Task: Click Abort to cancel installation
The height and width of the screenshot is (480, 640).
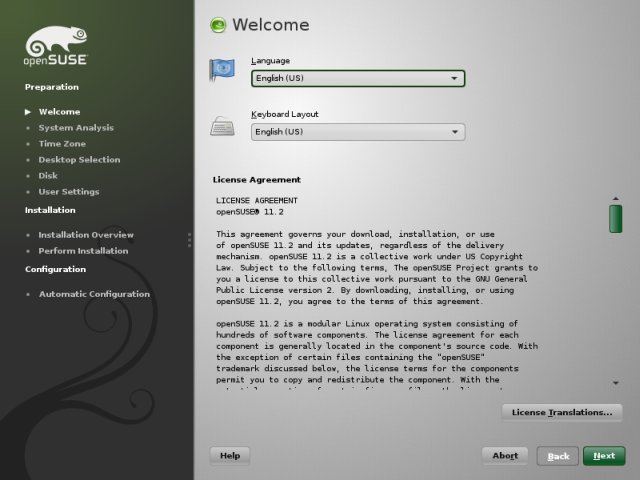Action: tap(505, 456)
